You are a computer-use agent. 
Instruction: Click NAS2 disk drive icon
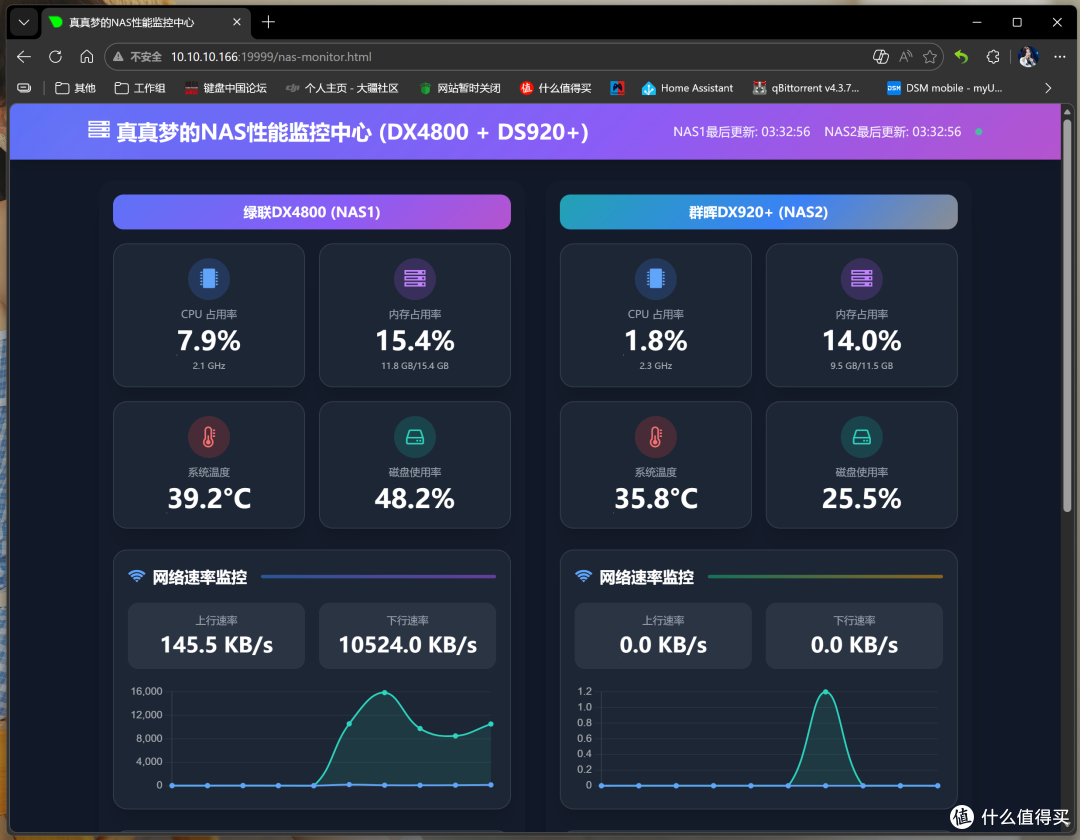click(x=862, y=437)
